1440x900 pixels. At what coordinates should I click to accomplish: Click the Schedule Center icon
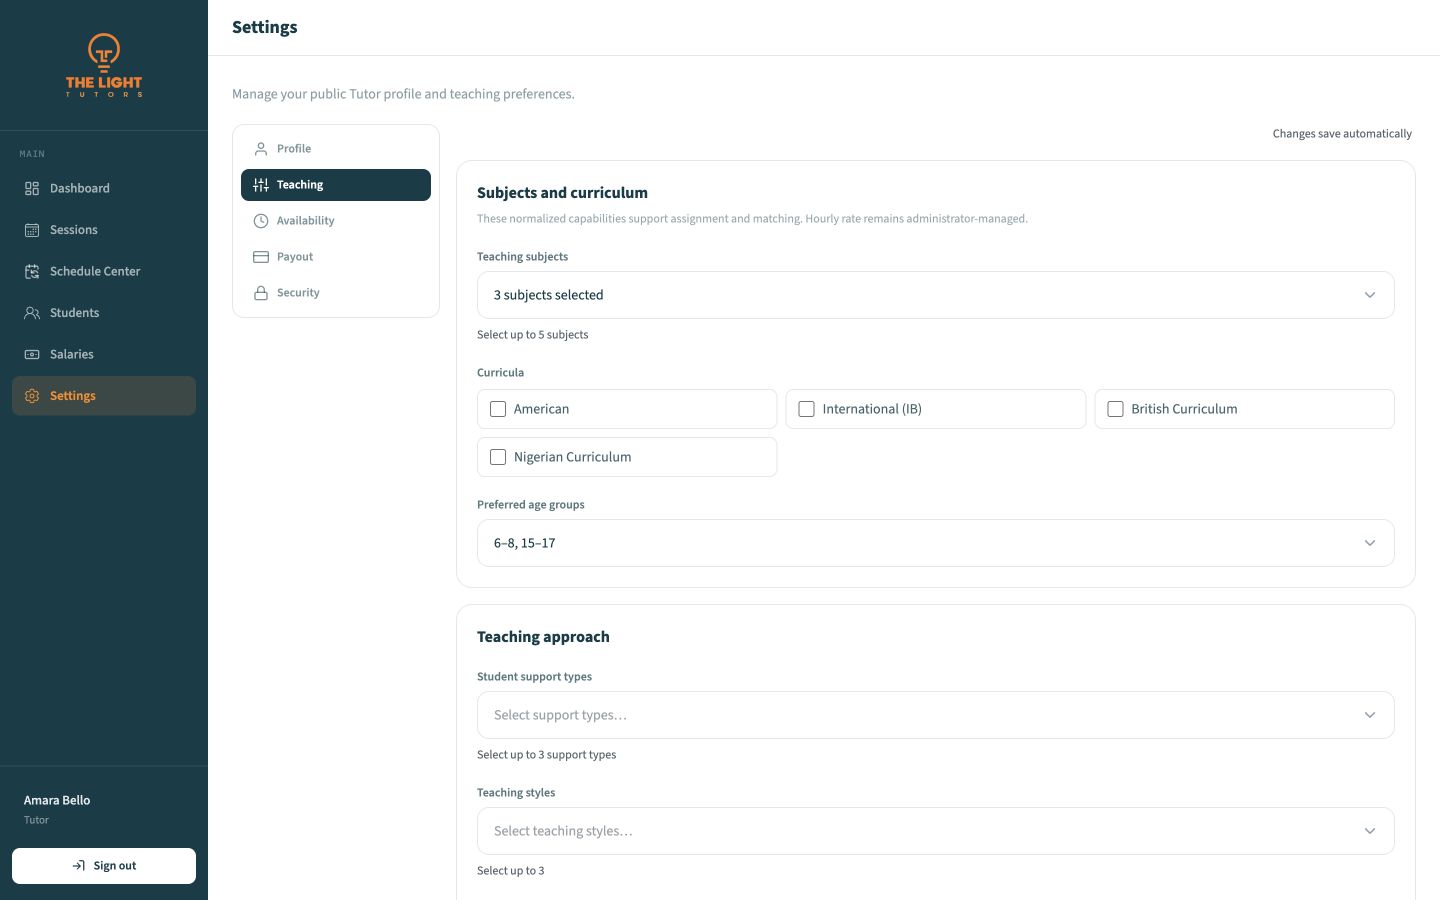[x=32, y=271]
